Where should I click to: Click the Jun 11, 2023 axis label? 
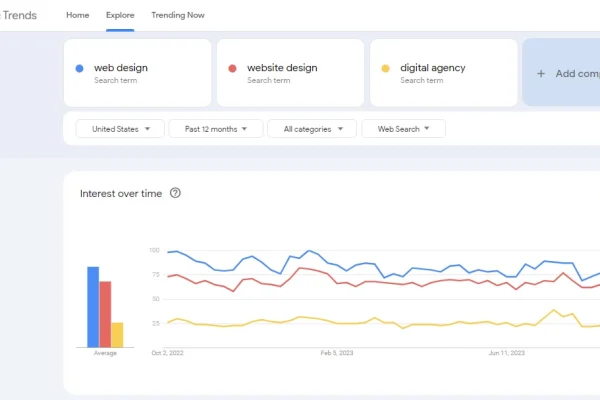pyautogui.click(x=506, y=353)
